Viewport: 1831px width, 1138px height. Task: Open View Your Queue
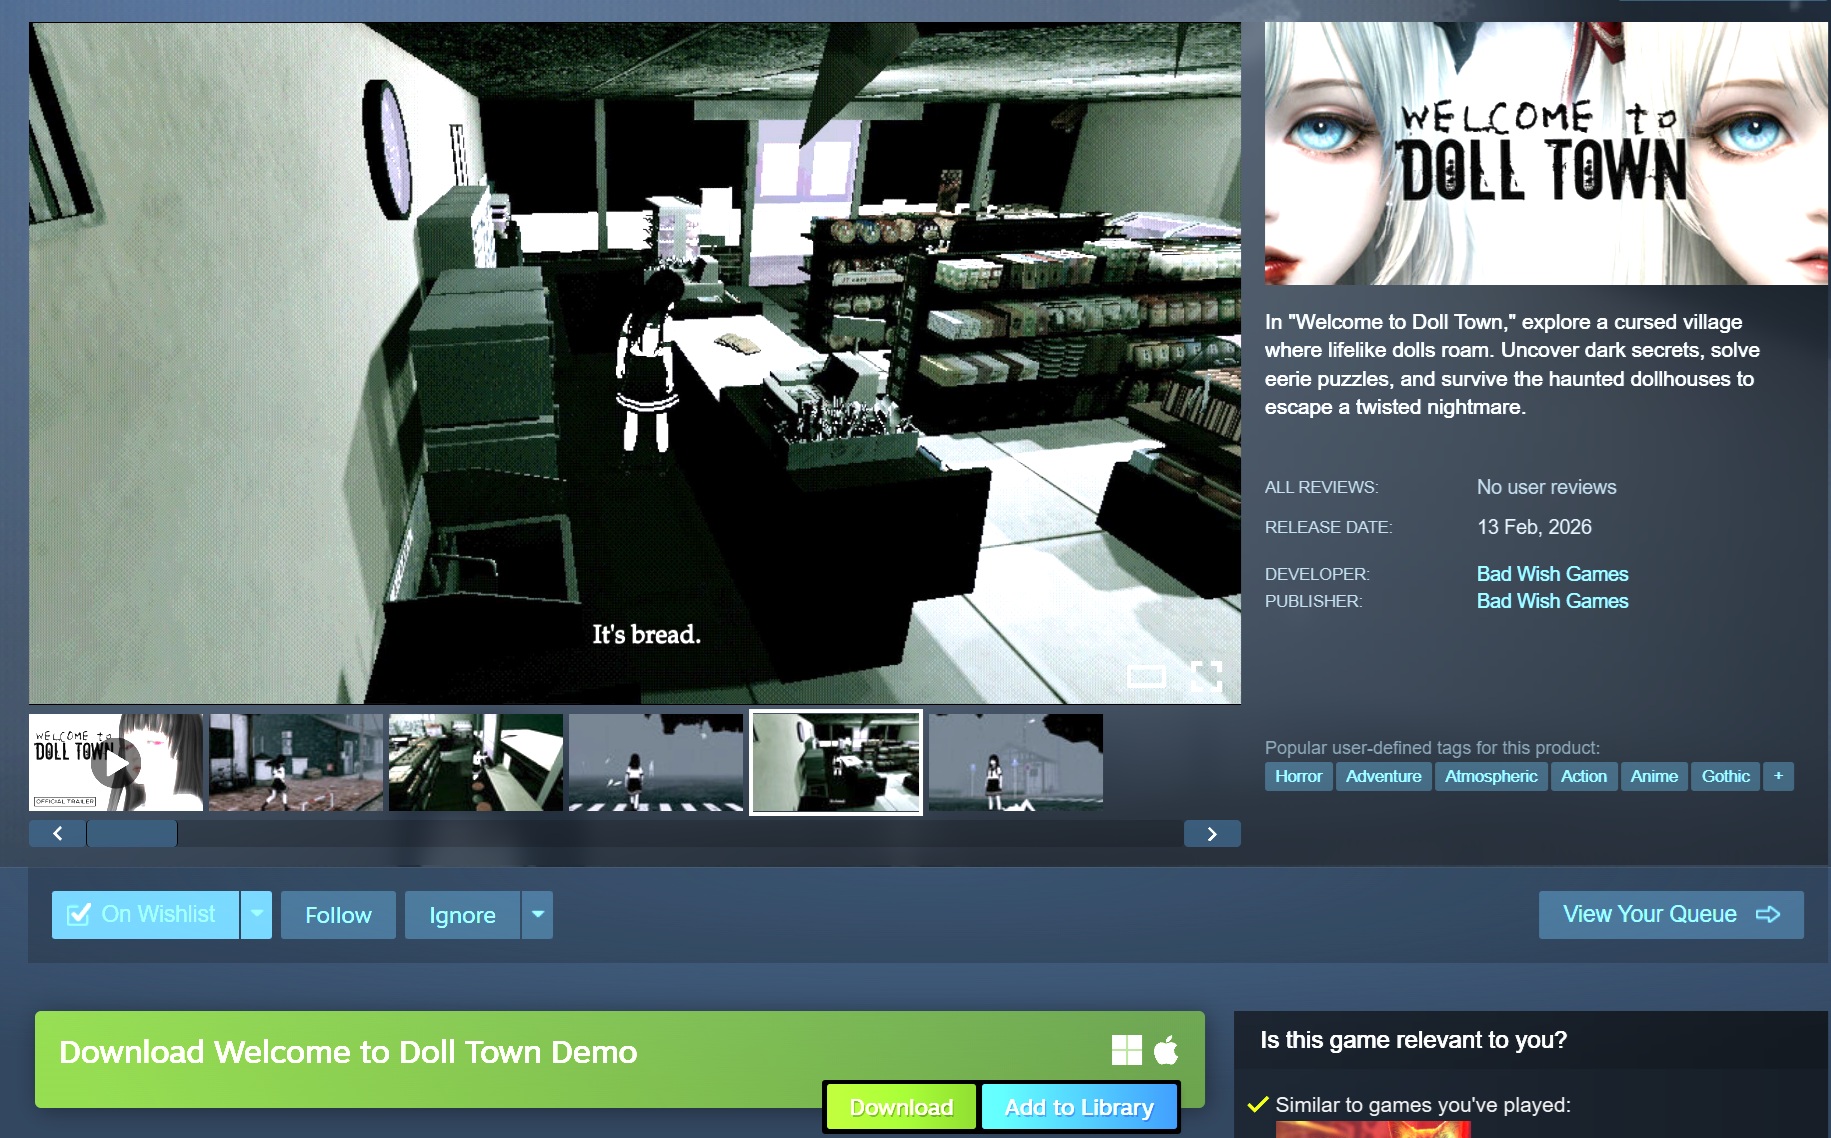pos(1671,915)
